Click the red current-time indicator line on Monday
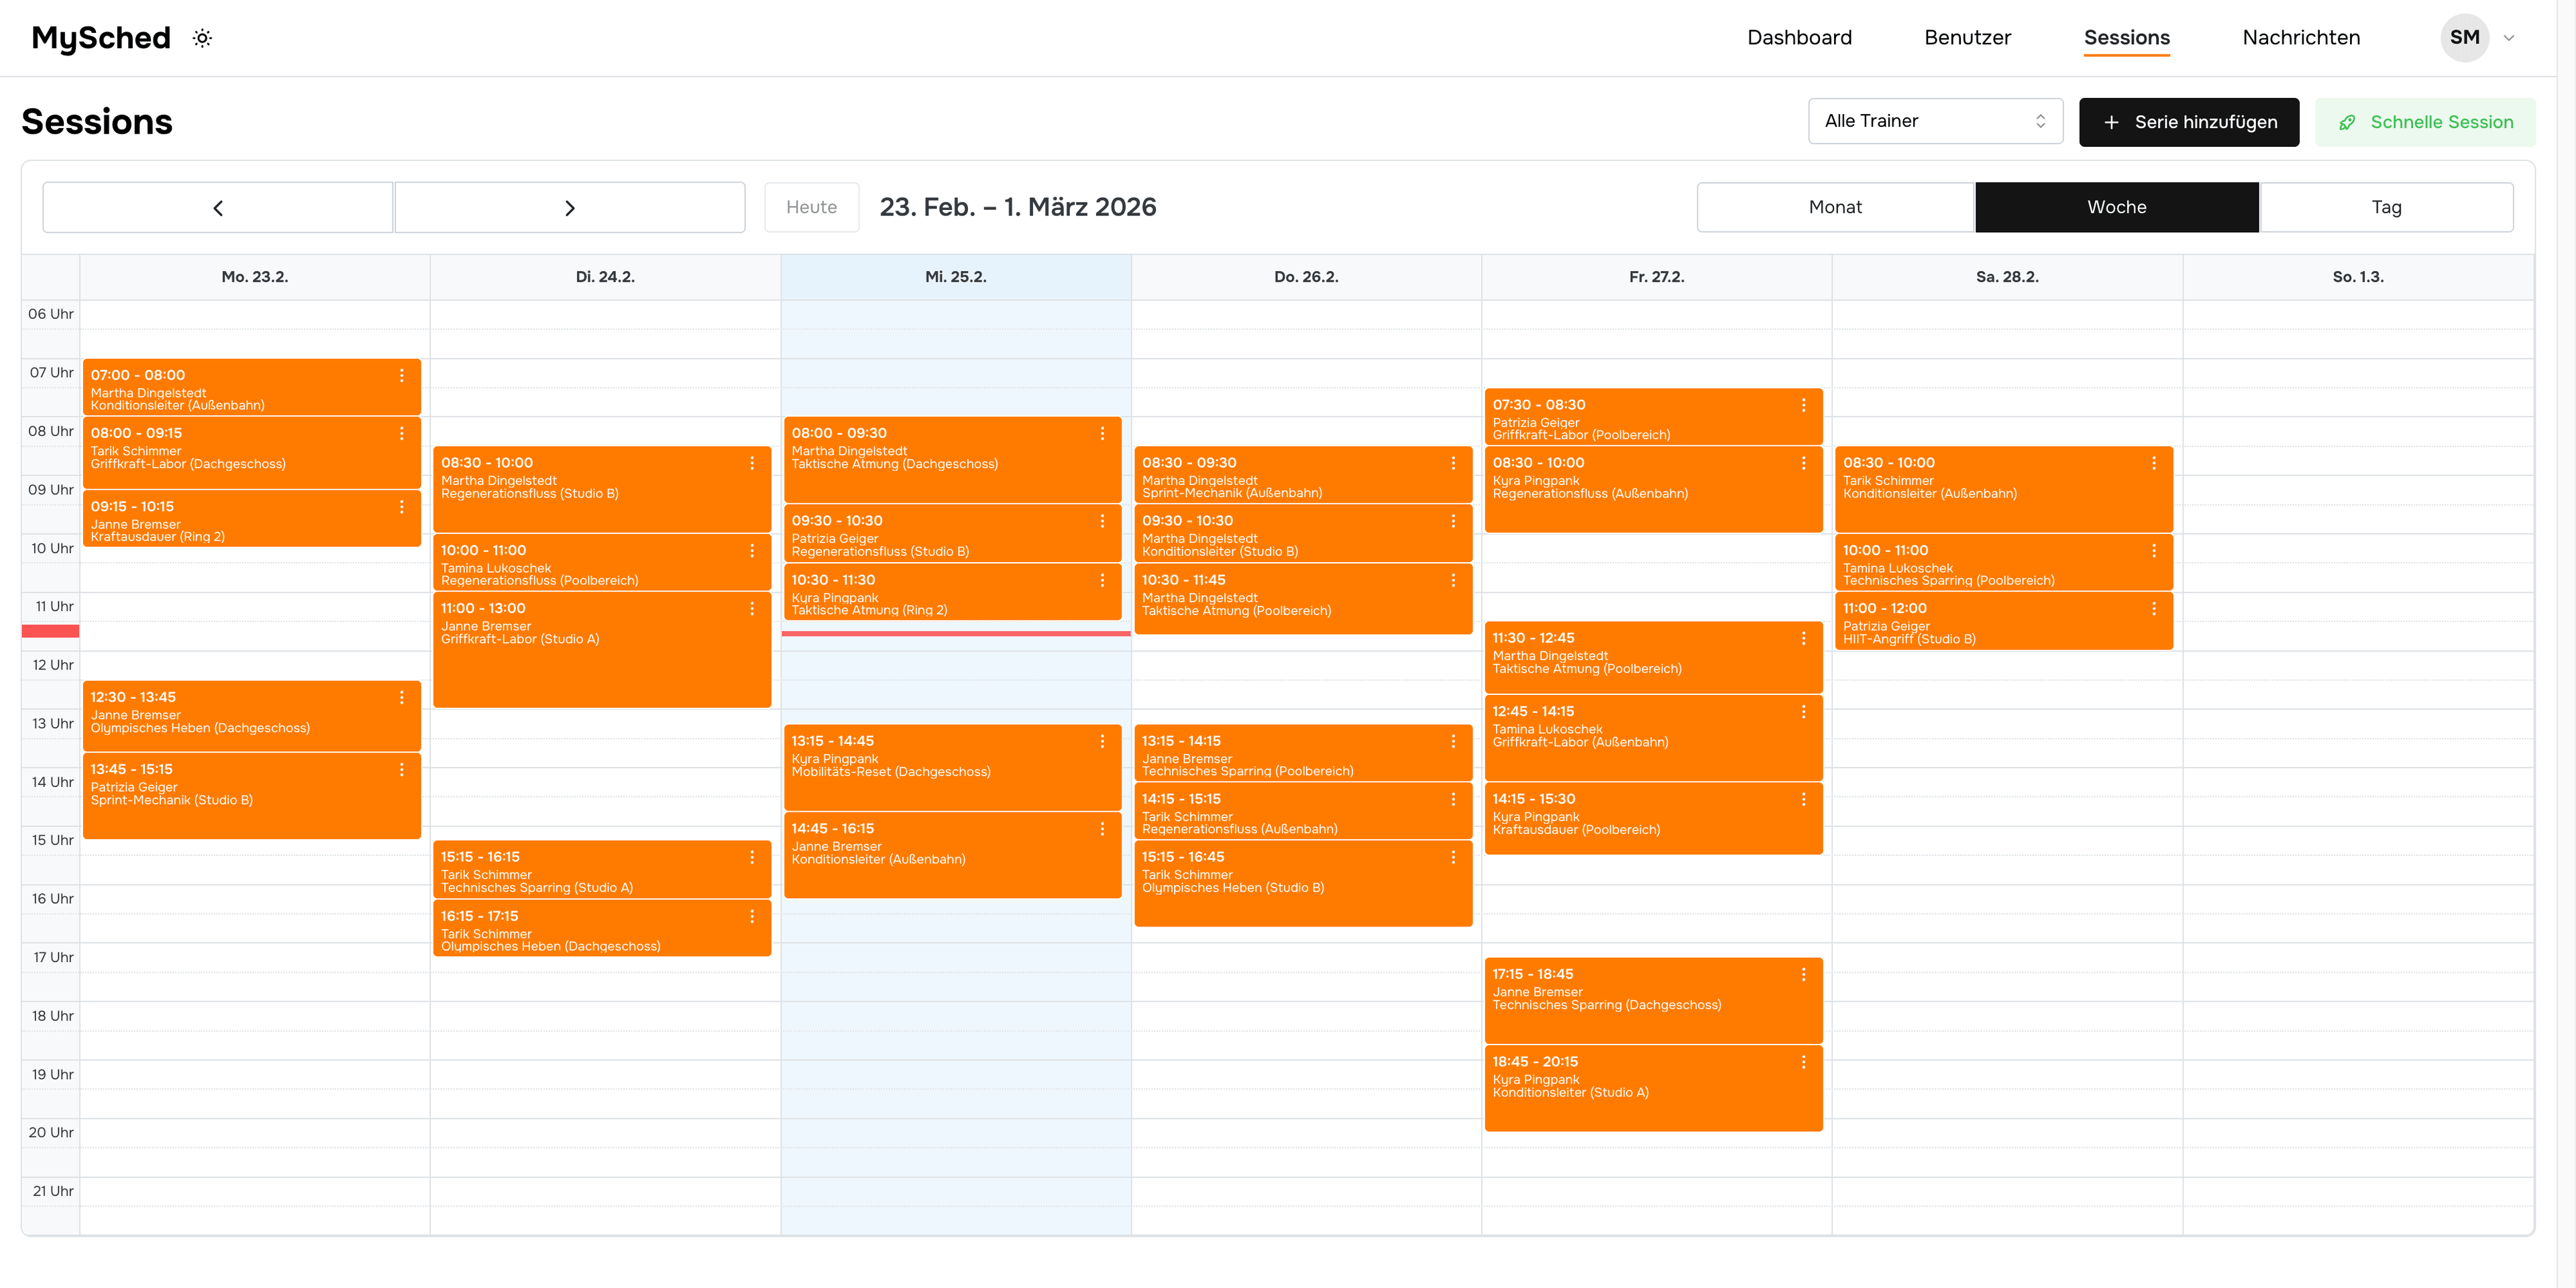This screenshot has height=1288, width=2576. click(50, 631)
